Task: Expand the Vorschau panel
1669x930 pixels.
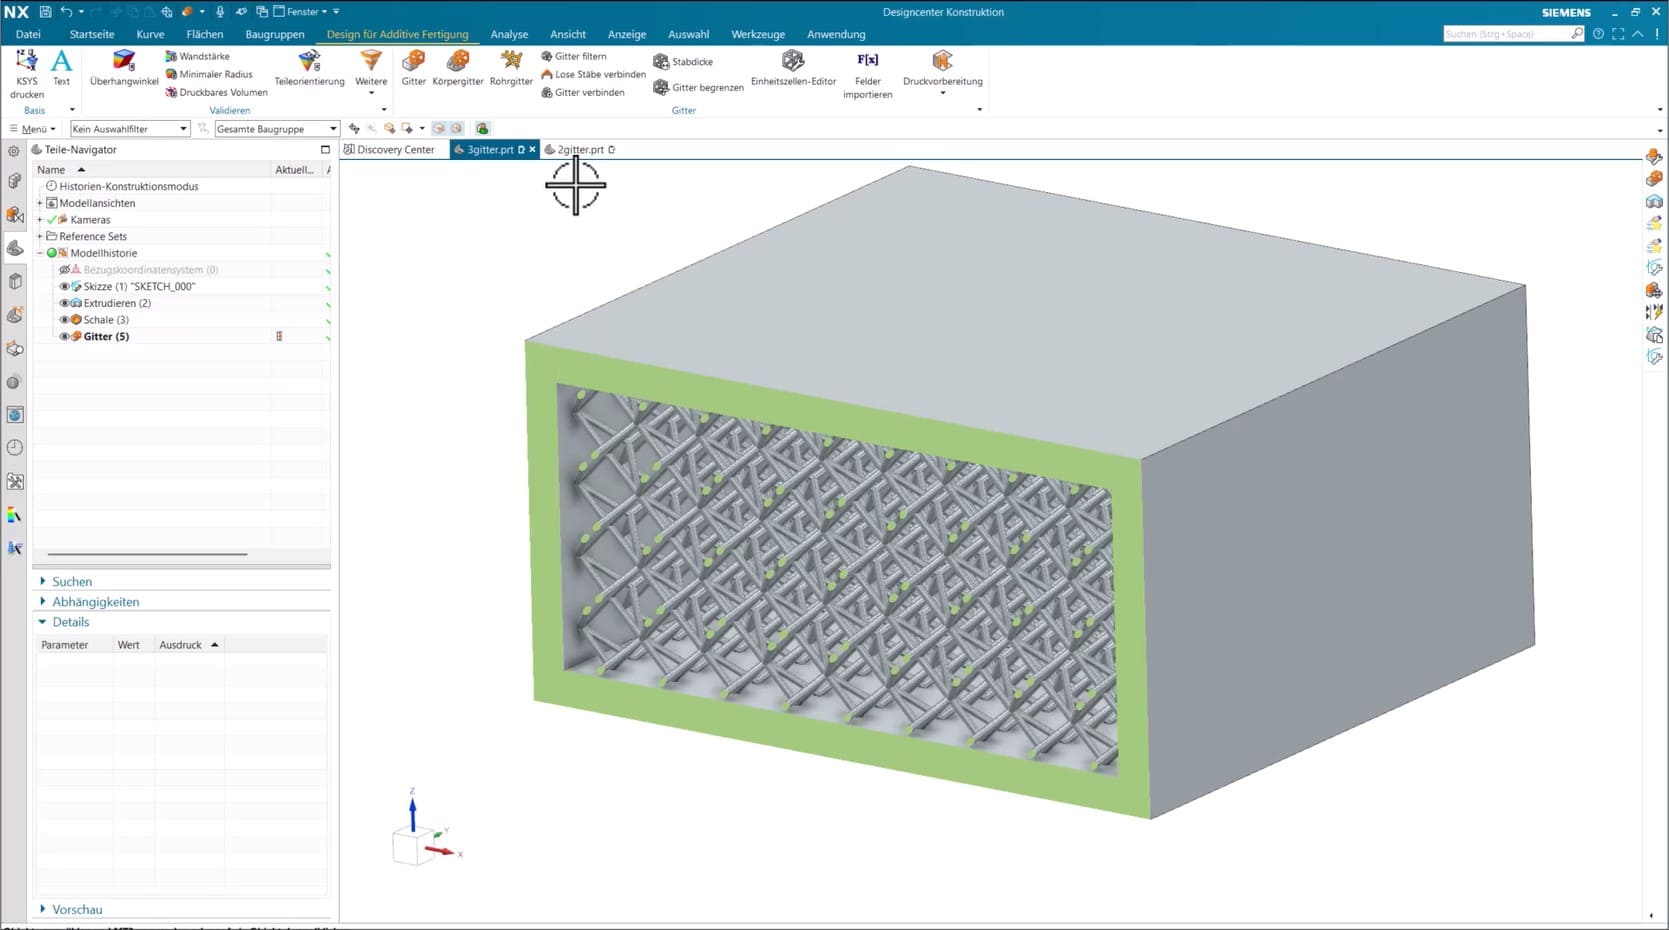Action: (x=77, y=910)
